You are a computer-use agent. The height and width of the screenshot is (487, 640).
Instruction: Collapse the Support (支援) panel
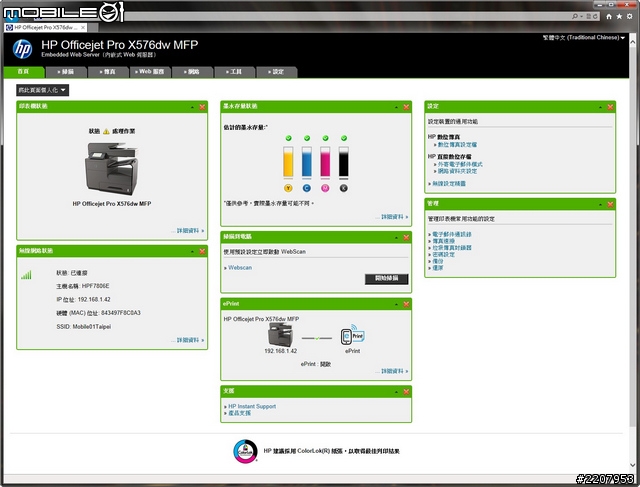pos(396,392)
